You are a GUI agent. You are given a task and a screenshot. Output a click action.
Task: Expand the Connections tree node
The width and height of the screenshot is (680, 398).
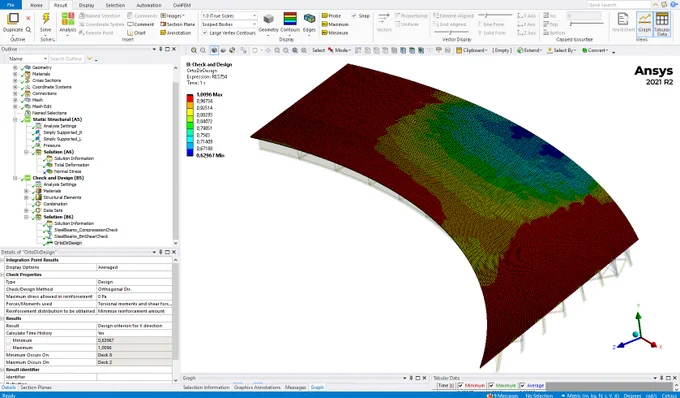click(x=15, y=93)
